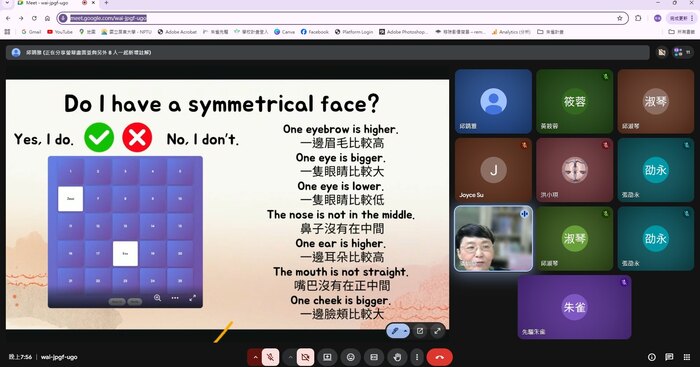Viewport: 700px width, 367px height.
Task: Open the browser home page
Action: pyautogui.click(x=47, y=18)
